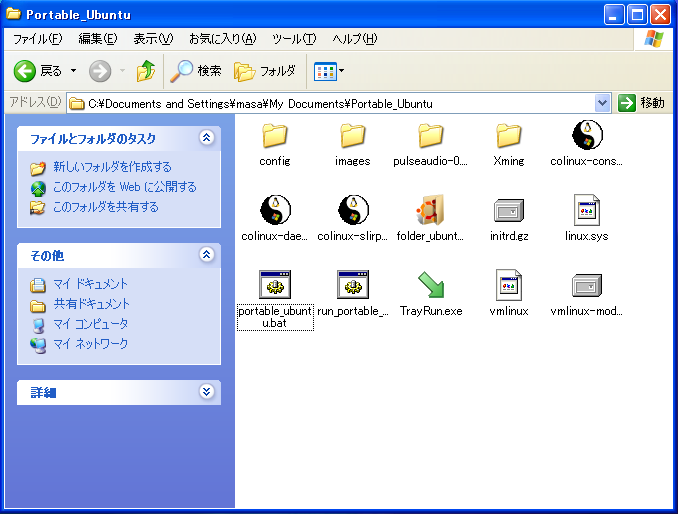This screenshot has width=678, height=514.
Task: Open the address bar dropdown arrow
Action: 602,103
